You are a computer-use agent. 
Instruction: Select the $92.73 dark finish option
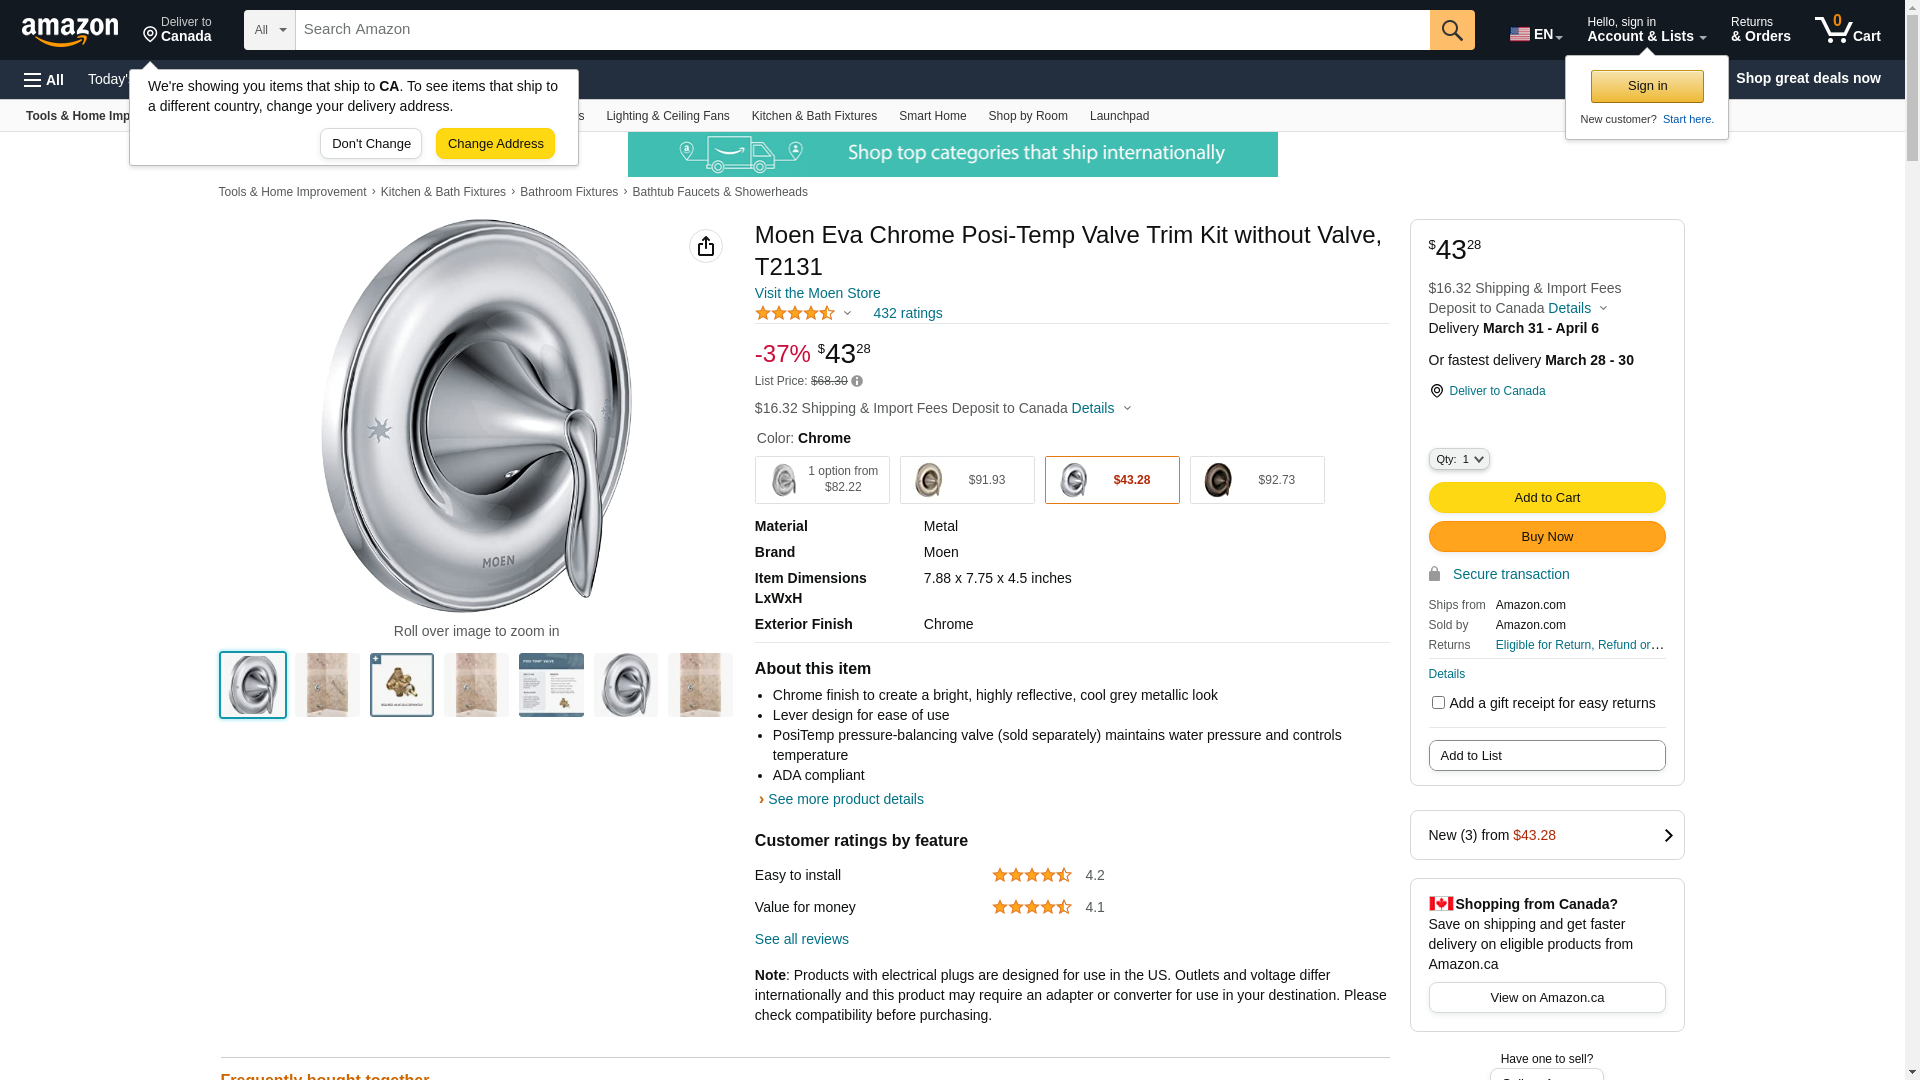1257,480
